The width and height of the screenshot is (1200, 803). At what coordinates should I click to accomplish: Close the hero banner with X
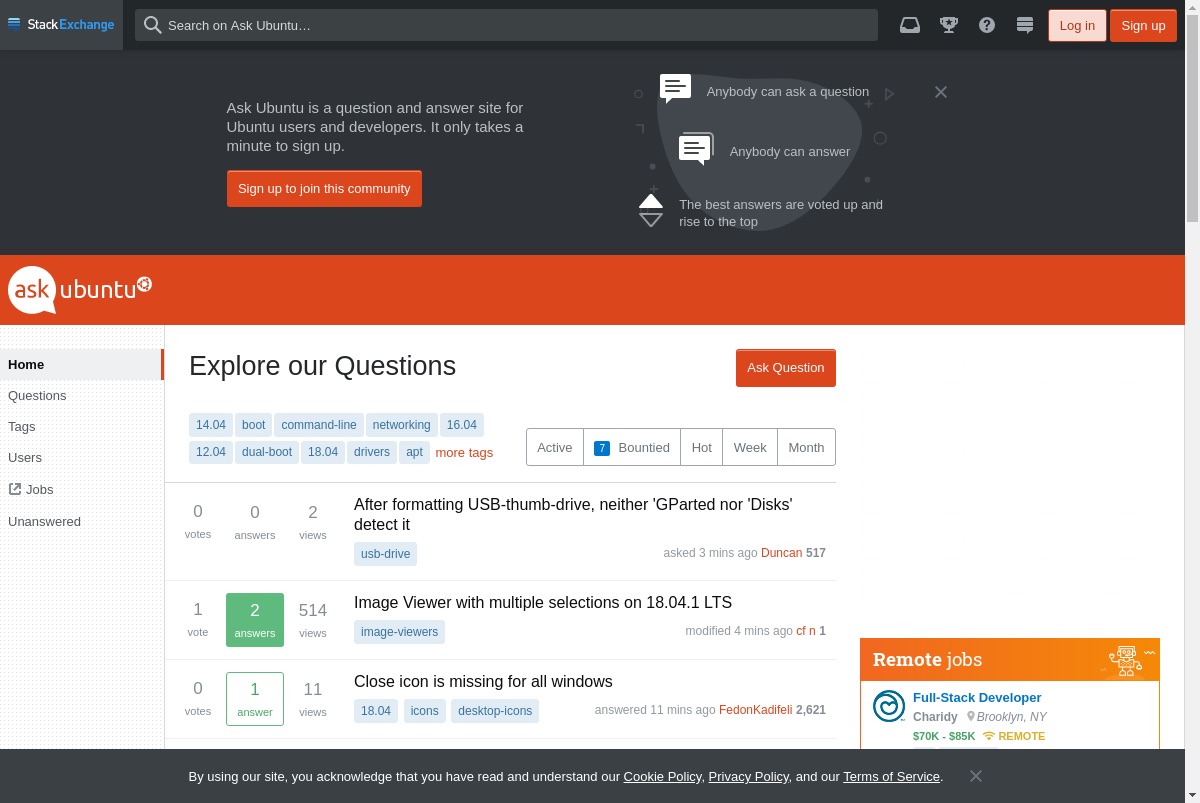click(x=941, y=92)
